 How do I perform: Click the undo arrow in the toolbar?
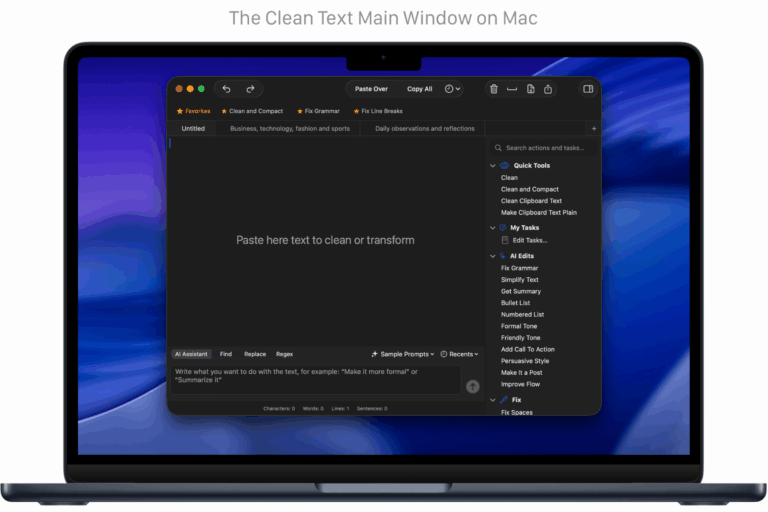226,89
